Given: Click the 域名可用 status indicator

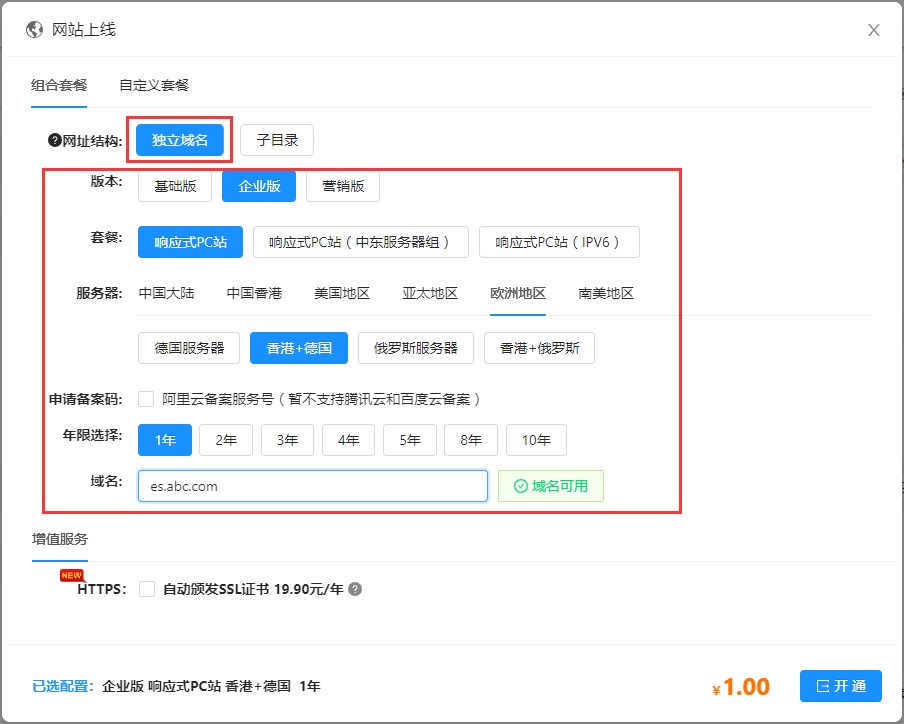Looking at the screenshot, I should [x=551, y=486].
